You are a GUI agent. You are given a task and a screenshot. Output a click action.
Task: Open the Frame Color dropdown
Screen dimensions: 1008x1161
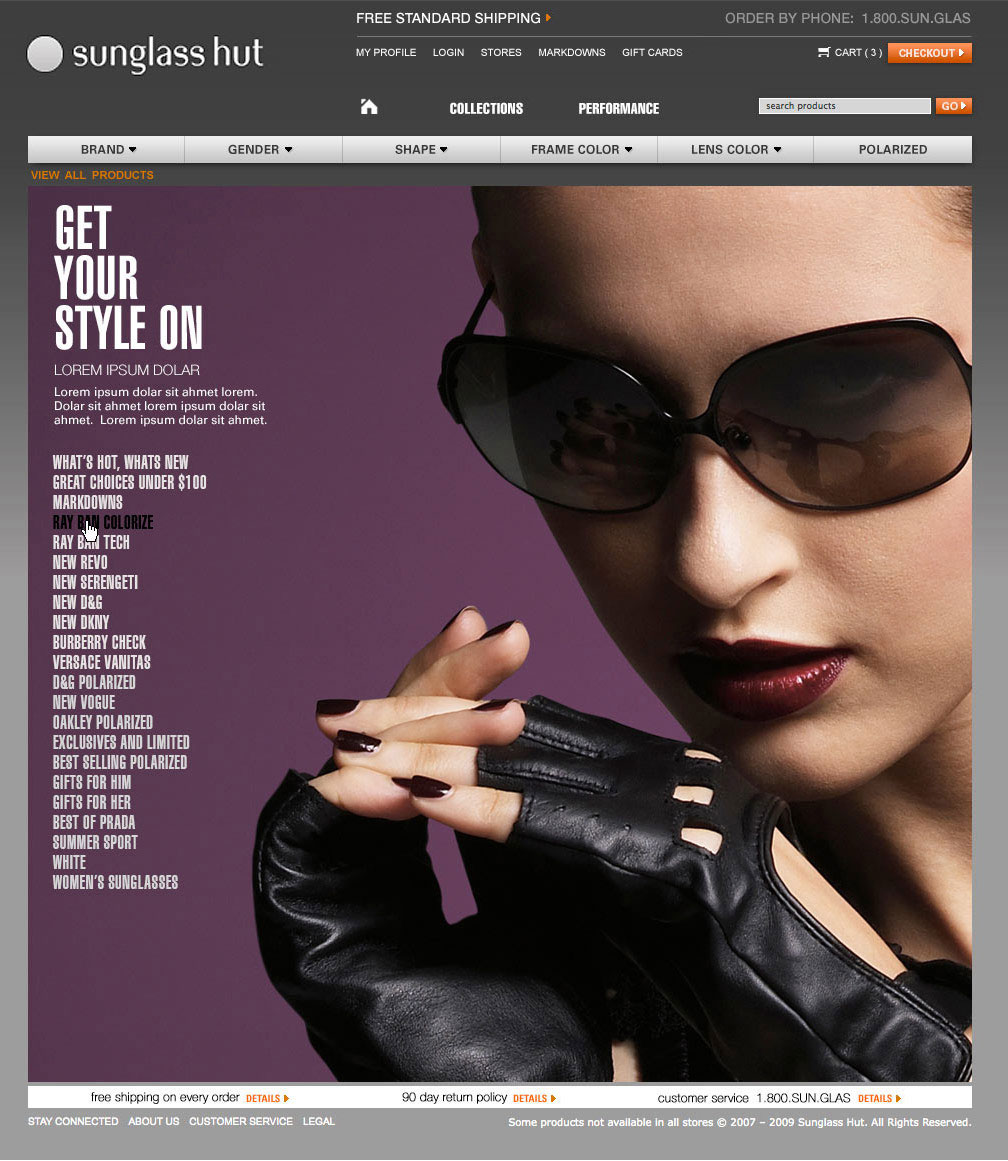tap(580, 150)
